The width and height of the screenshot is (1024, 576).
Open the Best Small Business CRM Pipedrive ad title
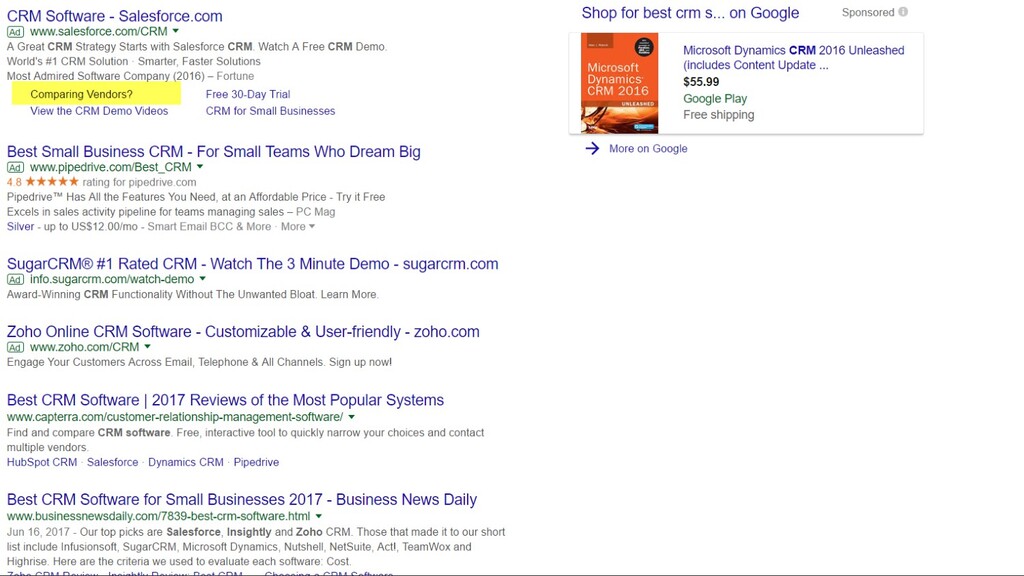click(x=214, y=152)
